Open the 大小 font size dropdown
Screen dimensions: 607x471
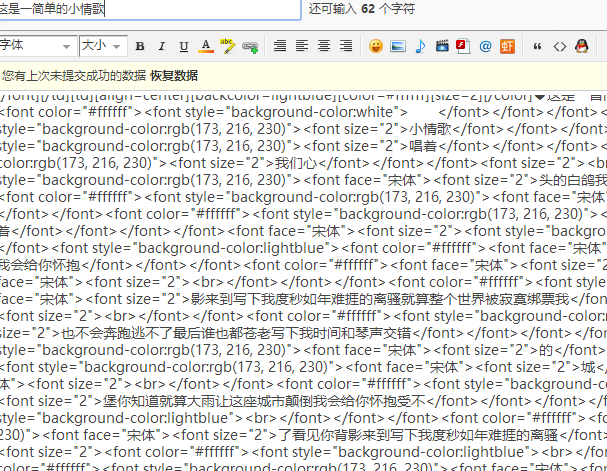pos(103,46)
